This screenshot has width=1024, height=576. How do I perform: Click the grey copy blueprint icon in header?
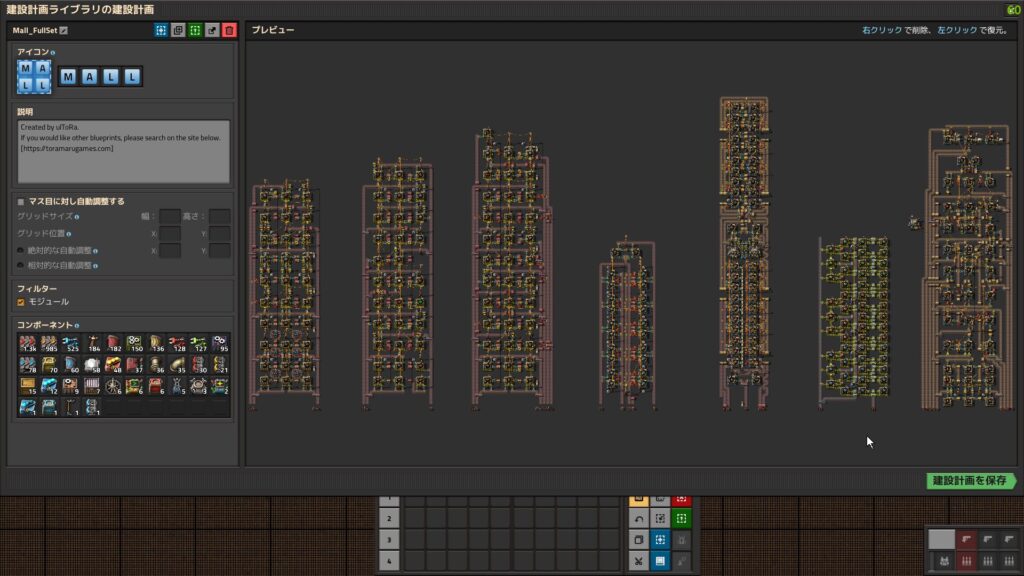(x=178, y=30)
